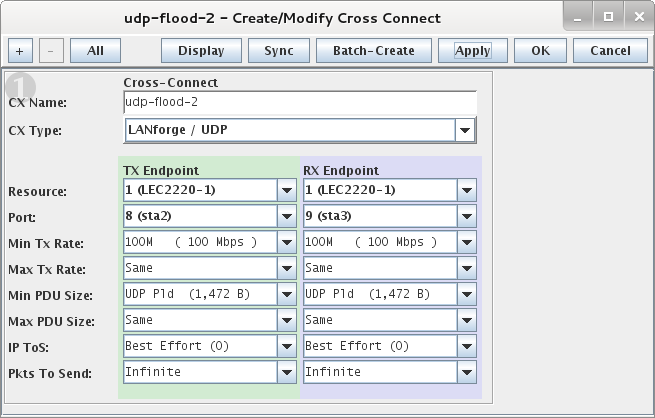Click the All button

pos(95,50)
